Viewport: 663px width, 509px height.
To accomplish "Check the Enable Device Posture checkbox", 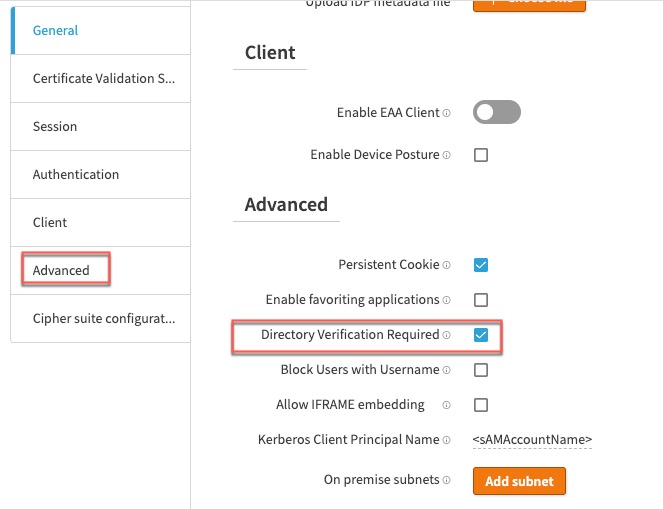I will 481,155.
